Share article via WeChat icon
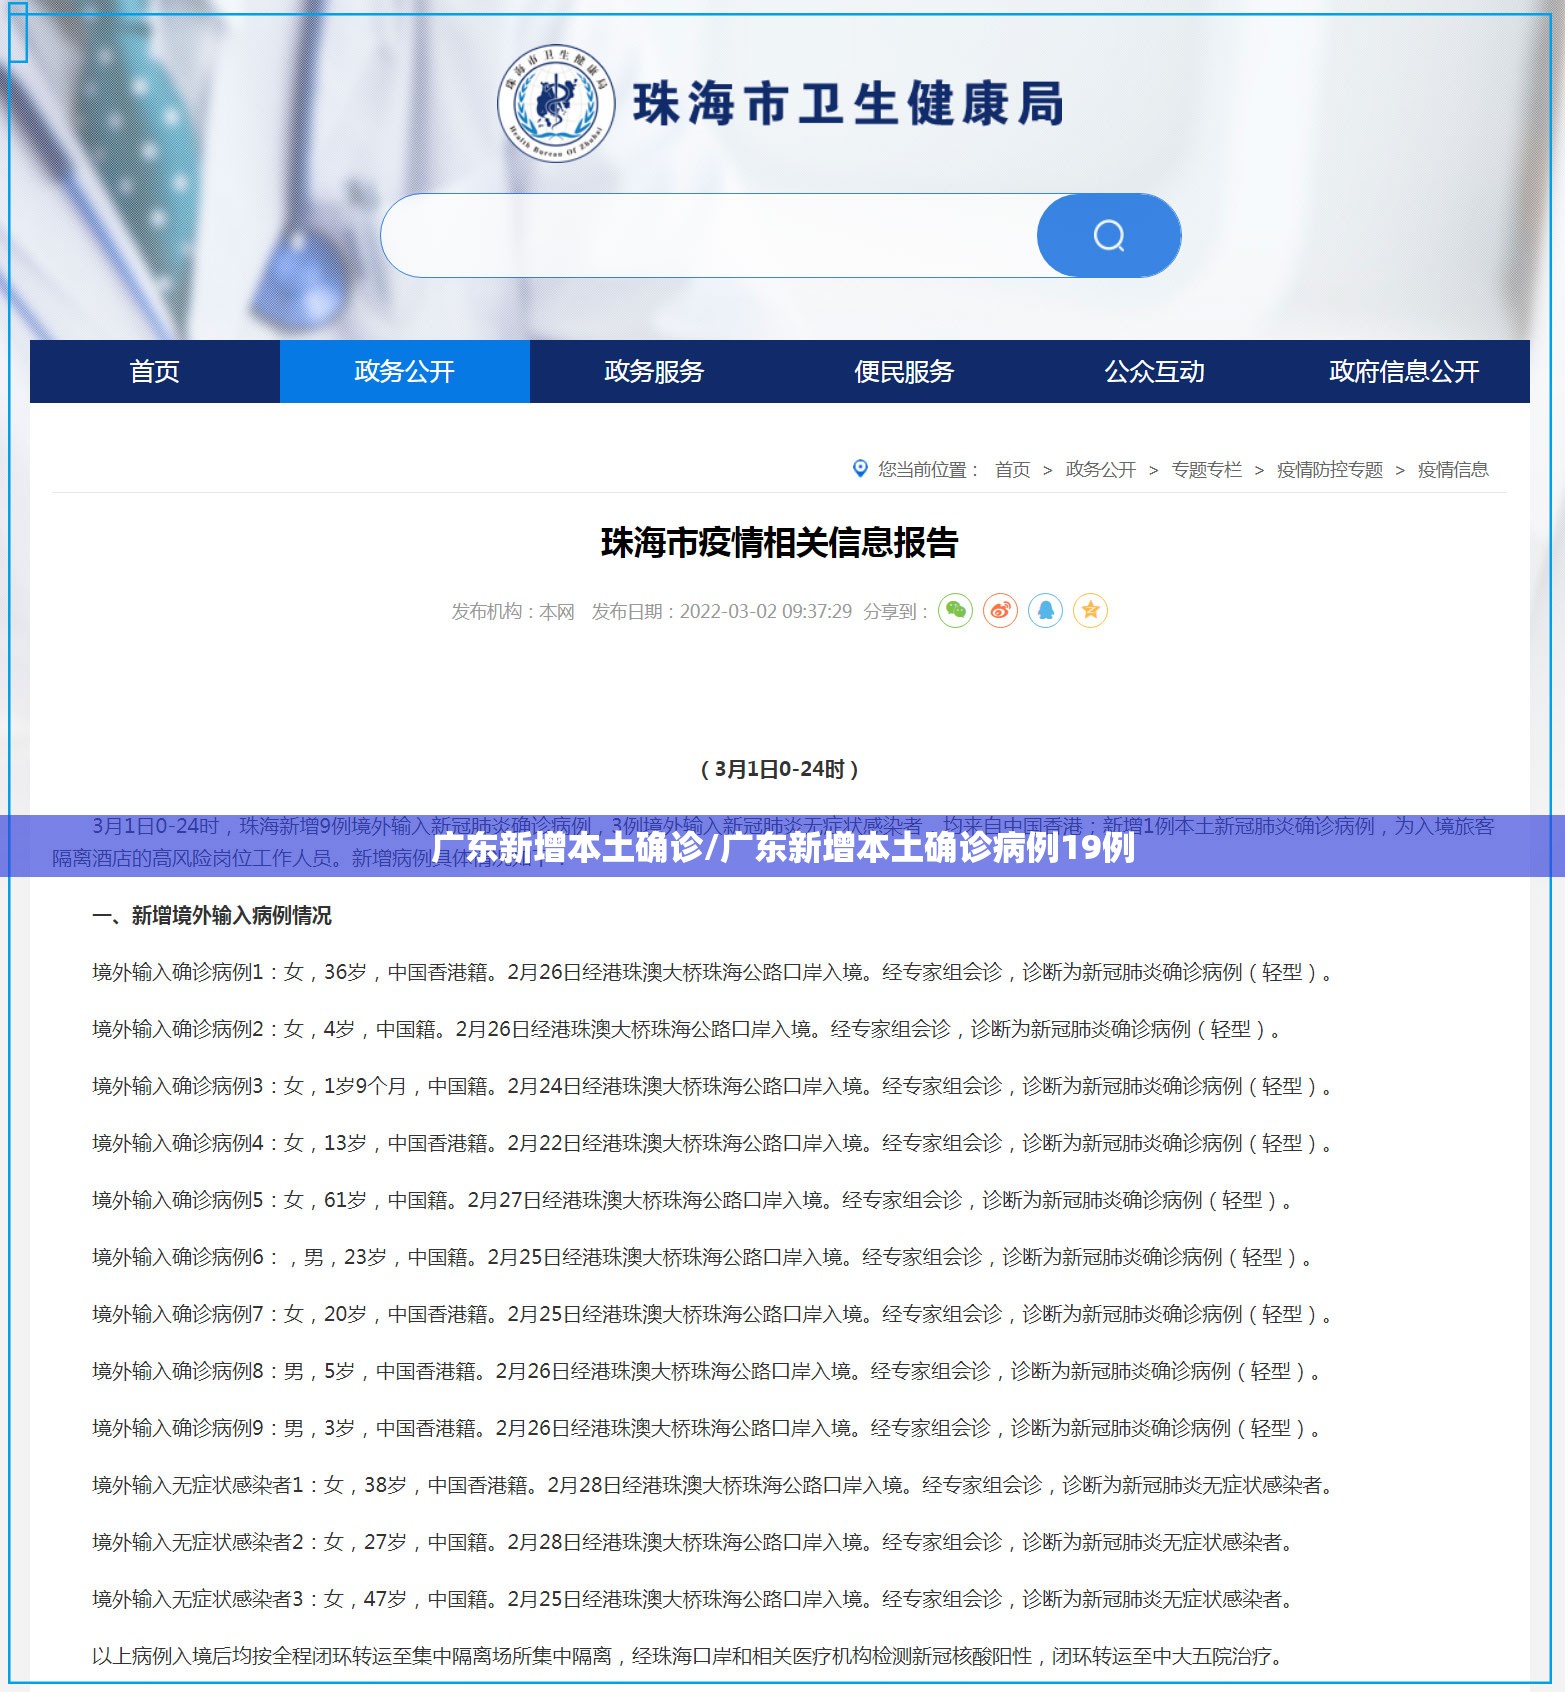This screenshot has width=1565, height=1692. 955,610
